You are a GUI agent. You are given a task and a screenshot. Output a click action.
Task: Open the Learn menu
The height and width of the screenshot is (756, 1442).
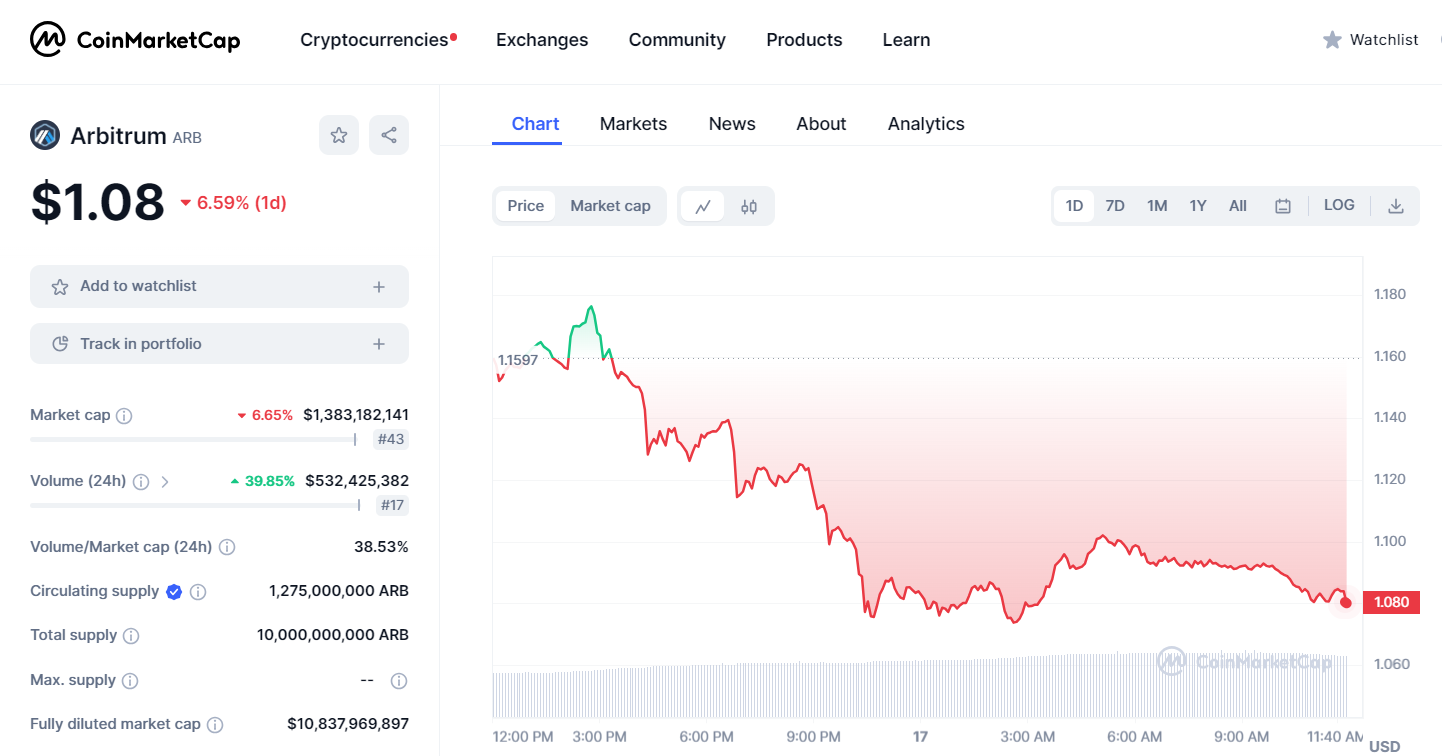pos(907,40)
